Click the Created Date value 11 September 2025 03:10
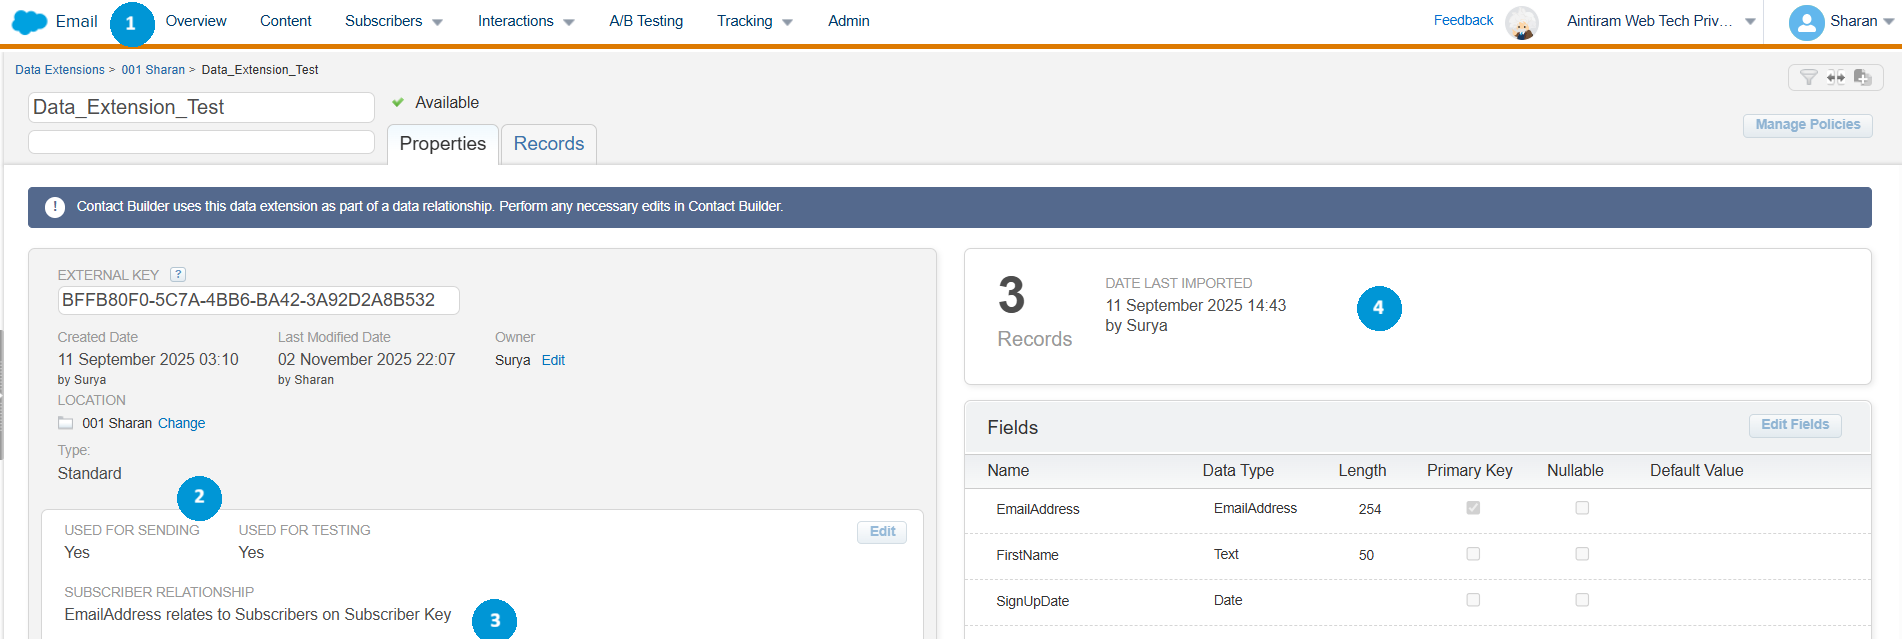 (148, 360)
